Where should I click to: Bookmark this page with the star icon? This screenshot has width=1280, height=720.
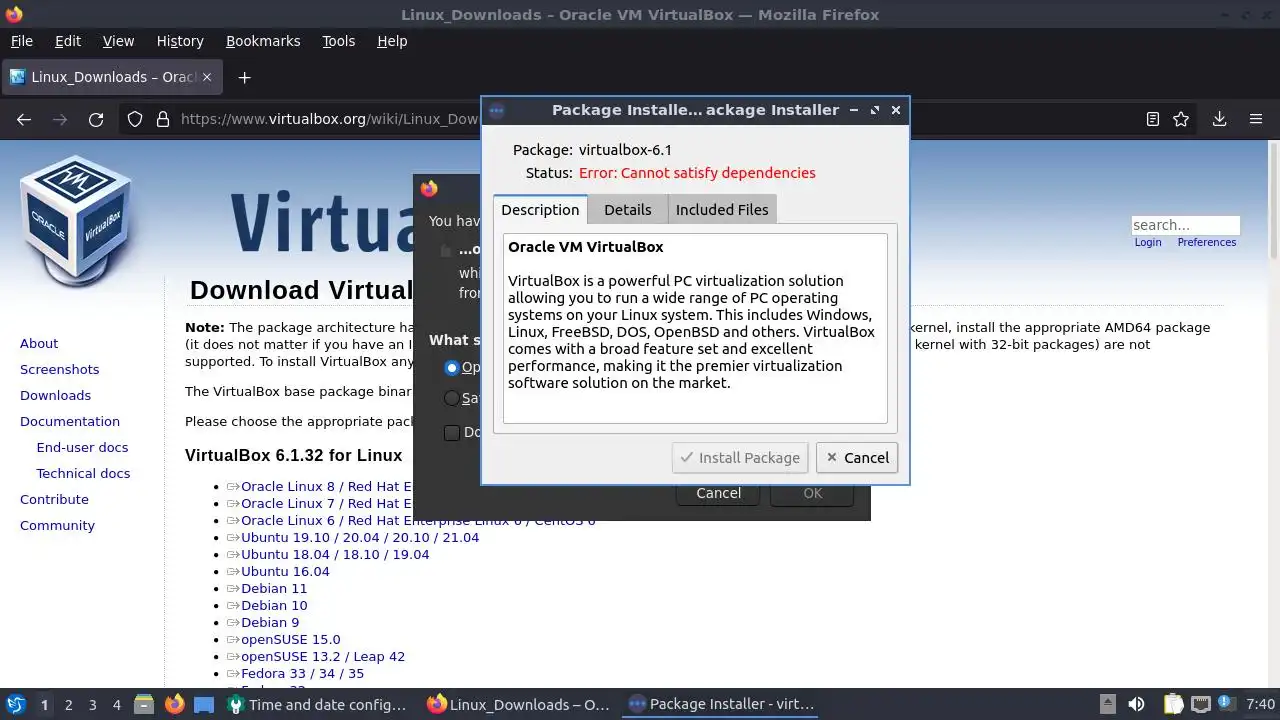1181,119
